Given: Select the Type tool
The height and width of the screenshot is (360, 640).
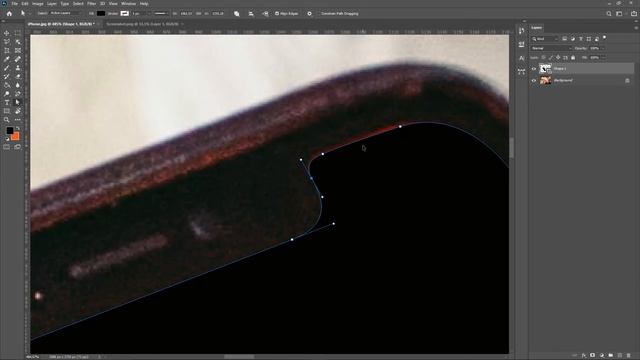Looking at the screenshot, I should click(x=7, y=102).
